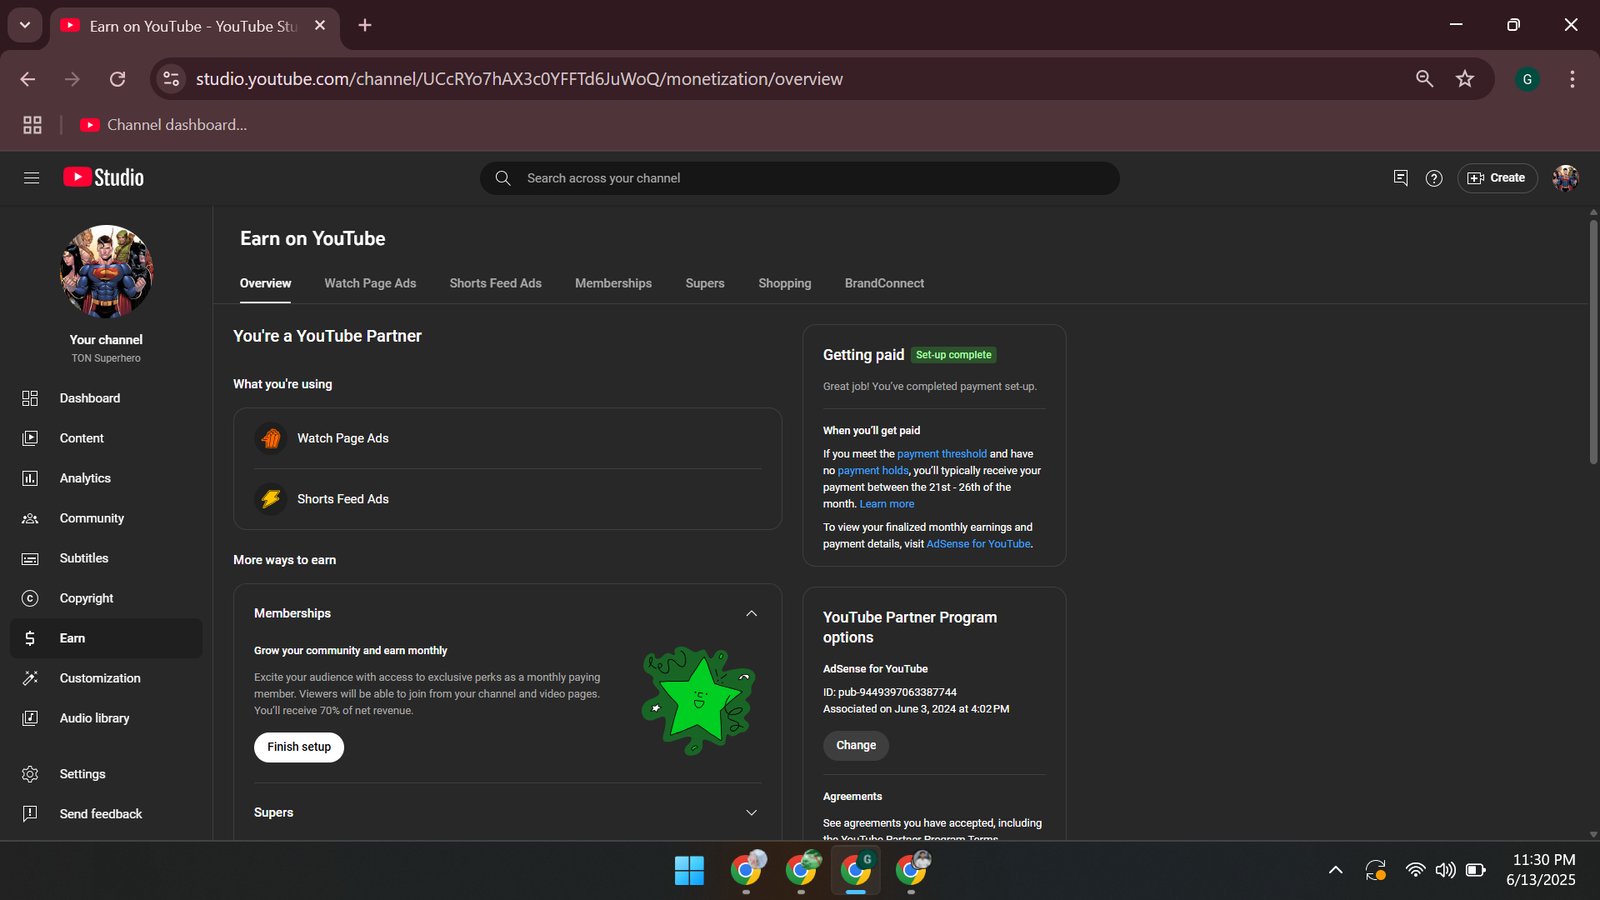The image size is (1600, 900).
Task: Open the payment holds link
Action: (x=873, y=471)
